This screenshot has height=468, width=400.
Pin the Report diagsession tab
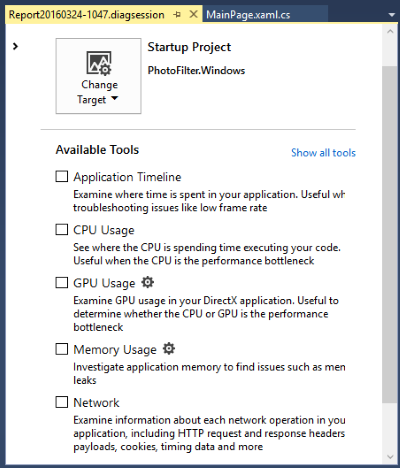point(177,14)
